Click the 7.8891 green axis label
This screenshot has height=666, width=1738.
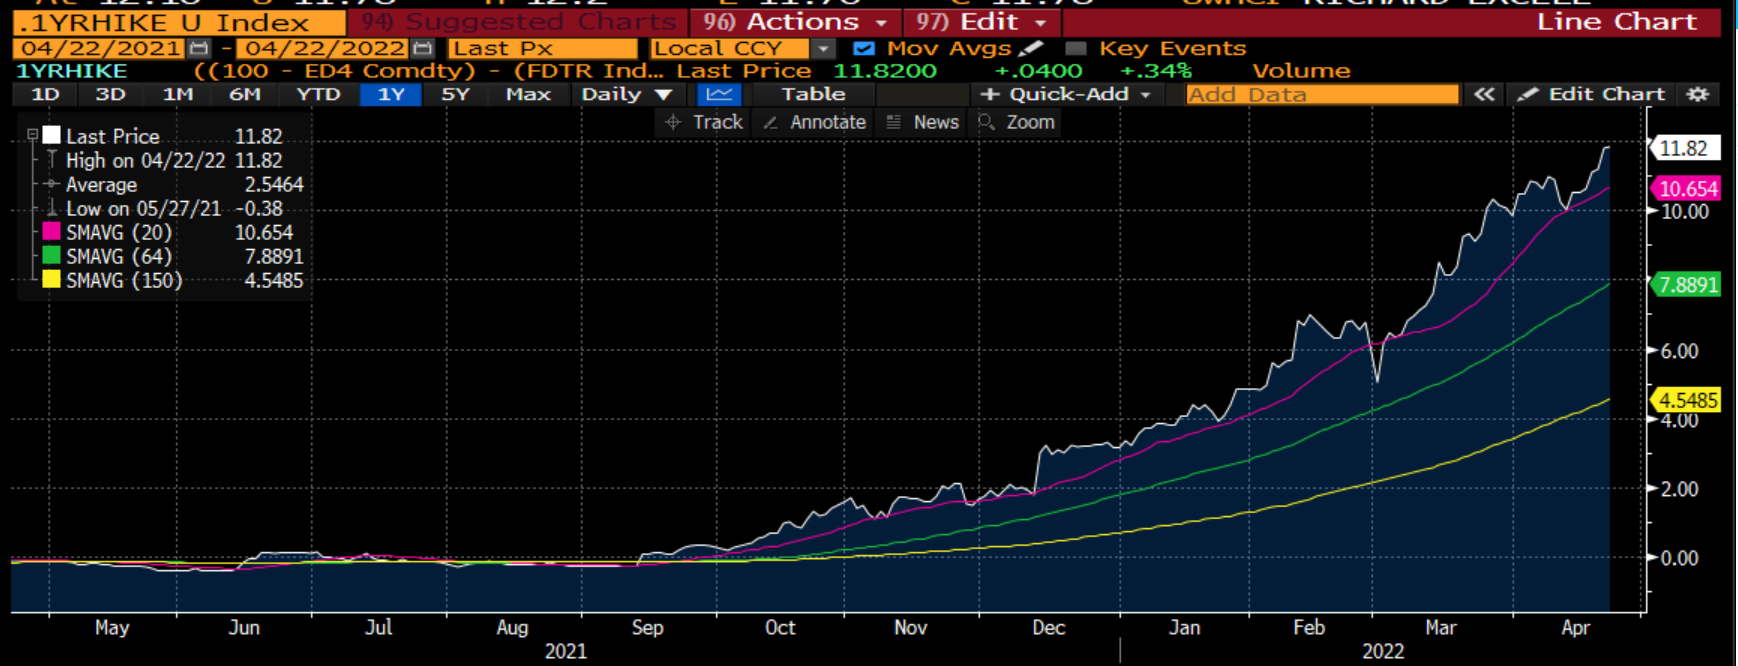(1687, 284)
